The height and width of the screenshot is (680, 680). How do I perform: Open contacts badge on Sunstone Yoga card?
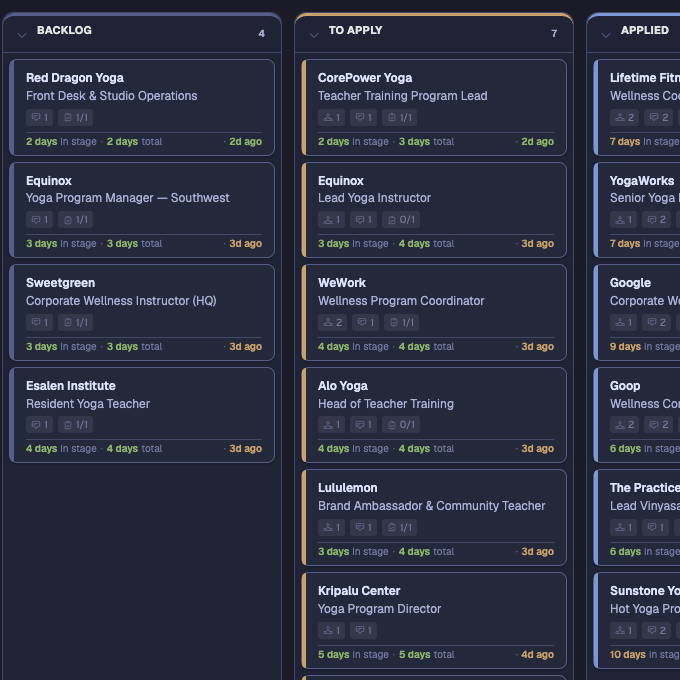[624, 630]
